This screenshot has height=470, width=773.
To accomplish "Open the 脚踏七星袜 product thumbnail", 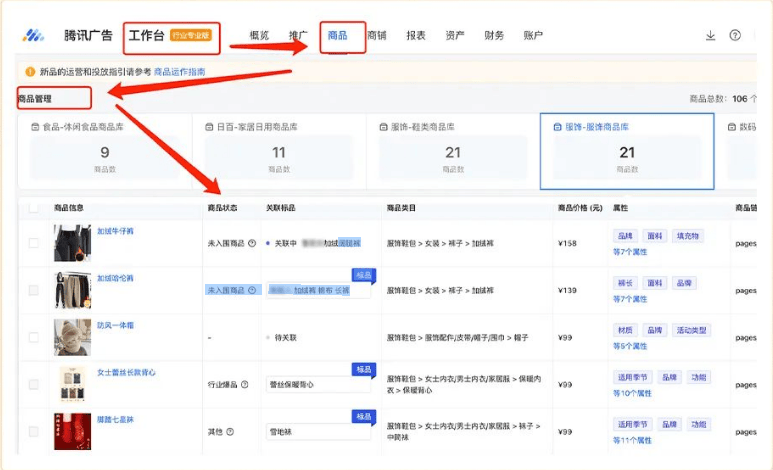I will click(x=72, y=432).
